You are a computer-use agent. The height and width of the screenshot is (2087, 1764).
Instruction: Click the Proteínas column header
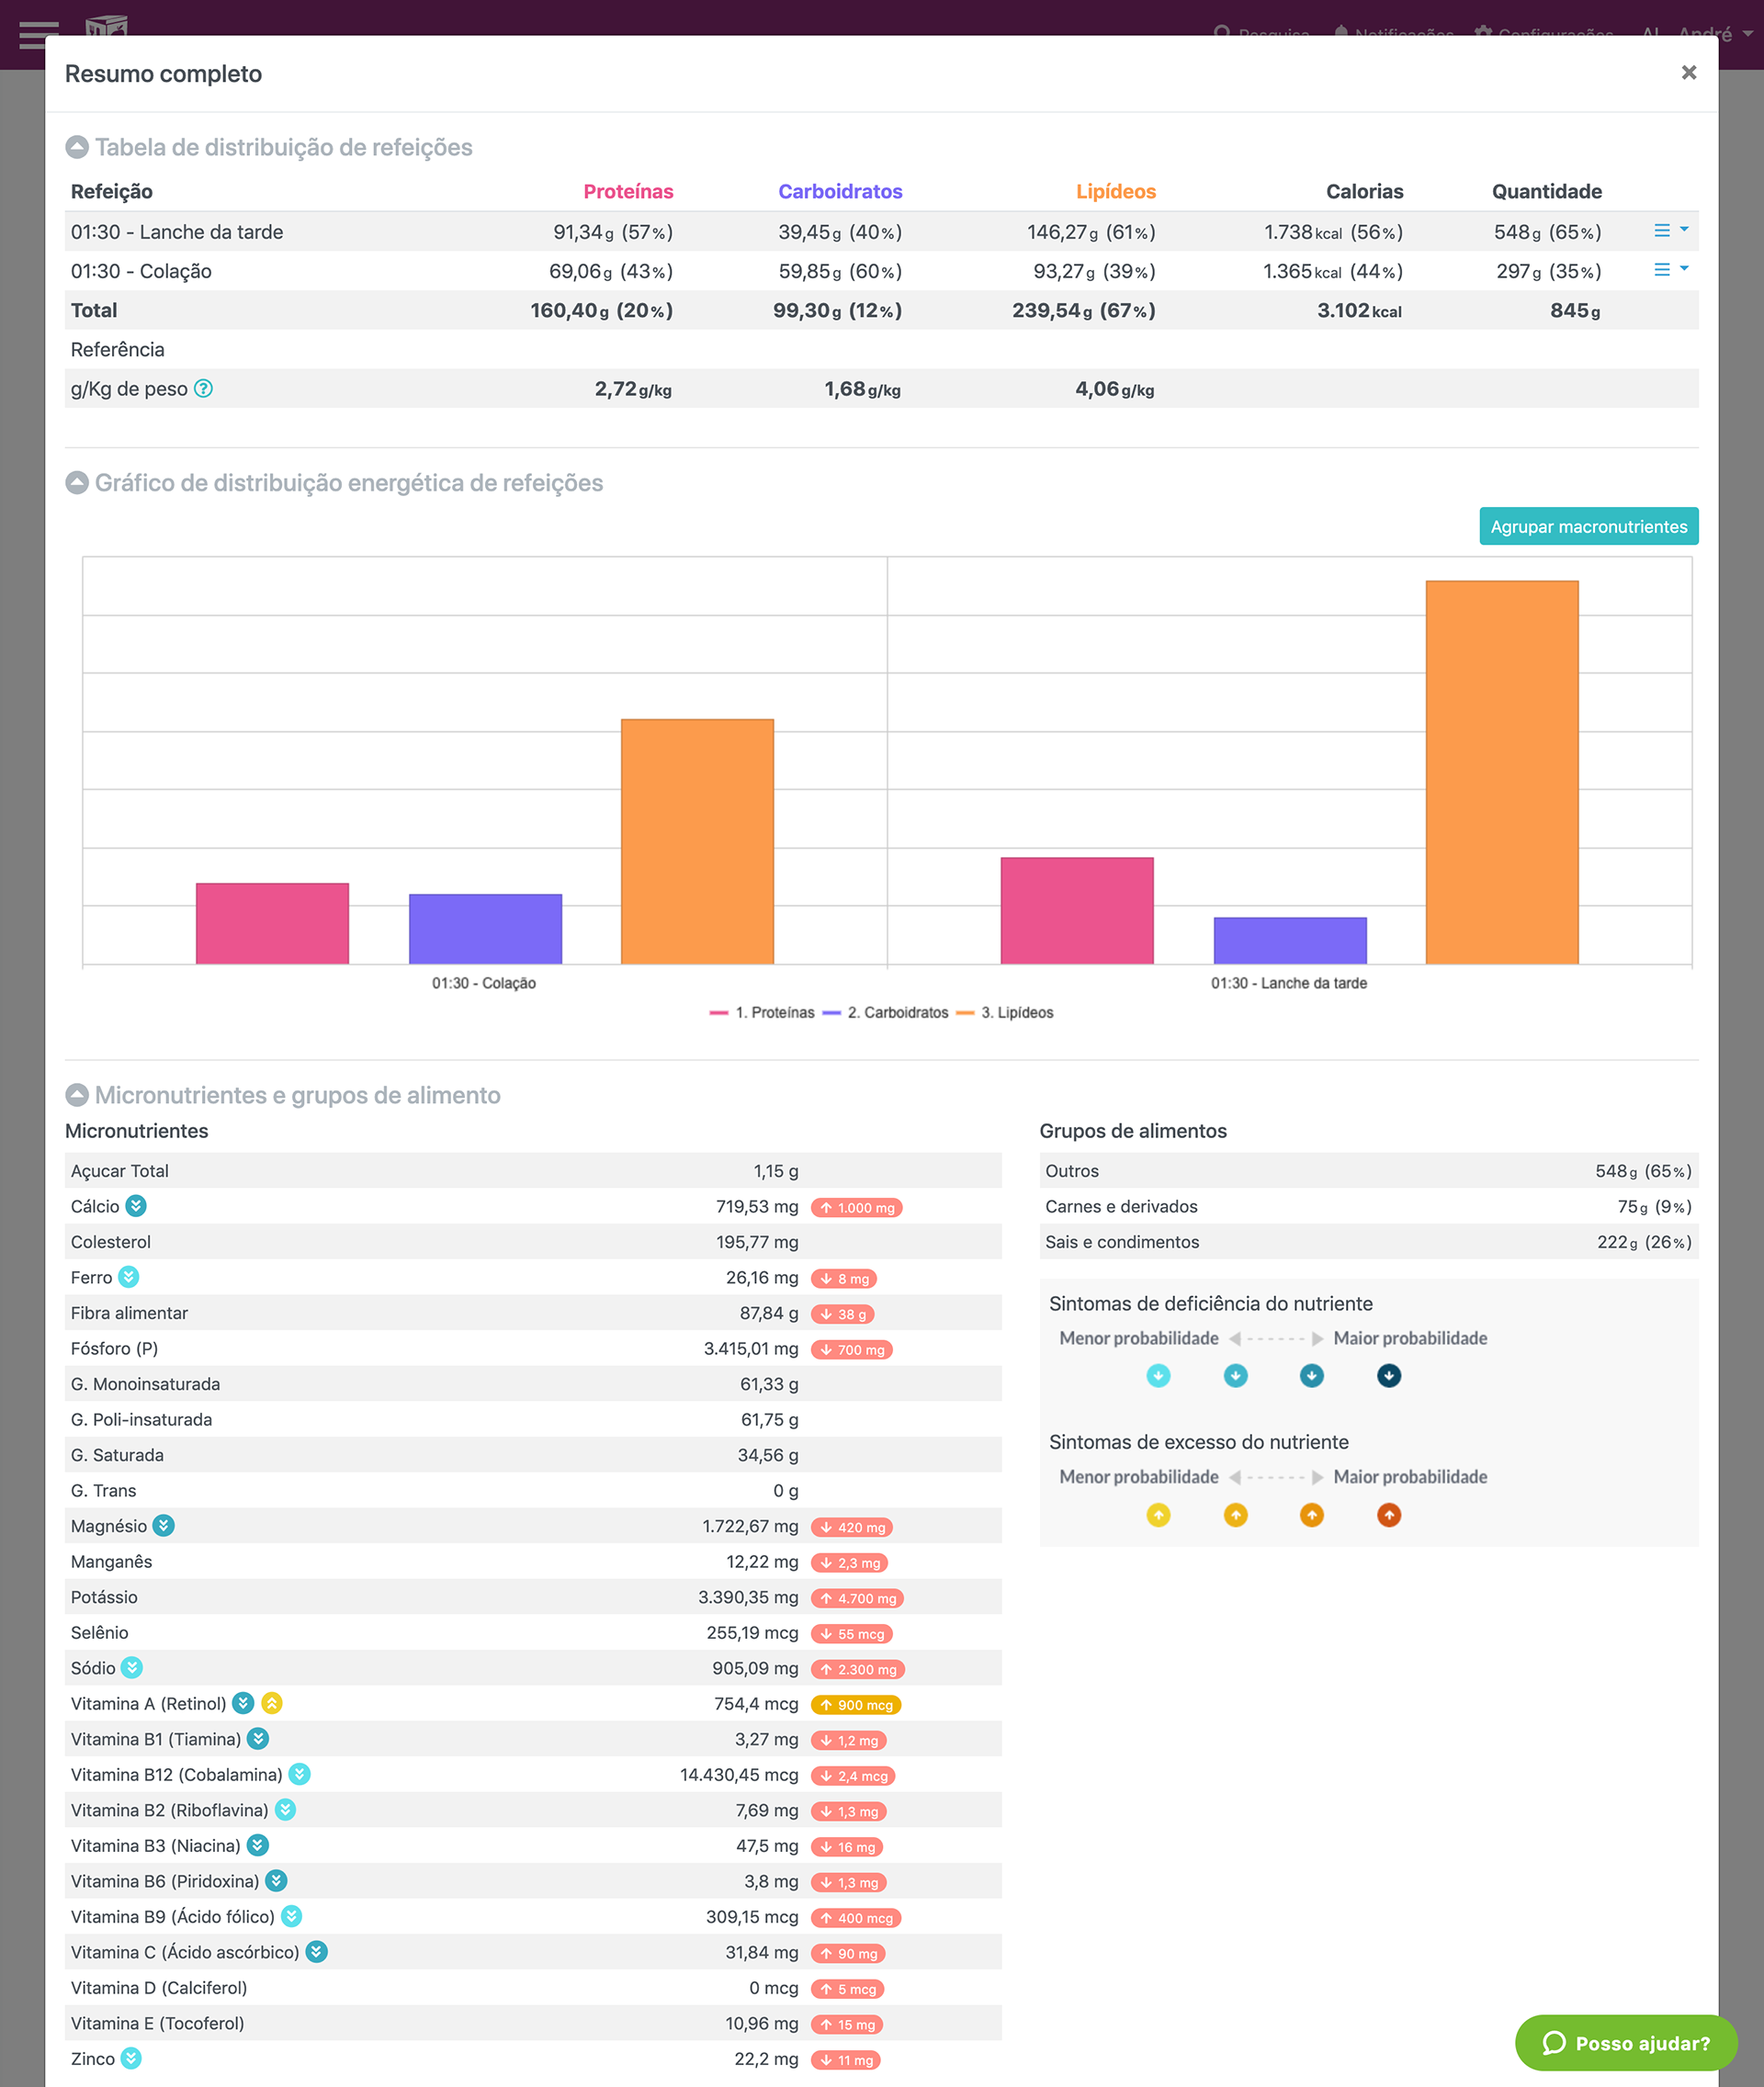pyautogui.click(x=628, y=191)
